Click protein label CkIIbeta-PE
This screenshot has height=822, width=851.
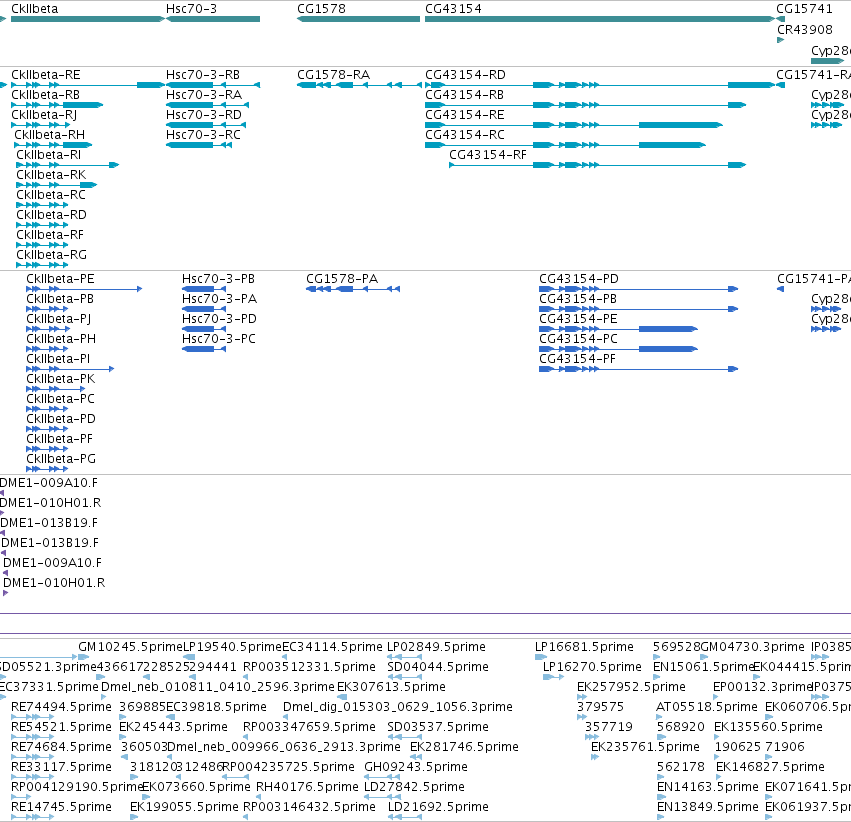point(60,279)
